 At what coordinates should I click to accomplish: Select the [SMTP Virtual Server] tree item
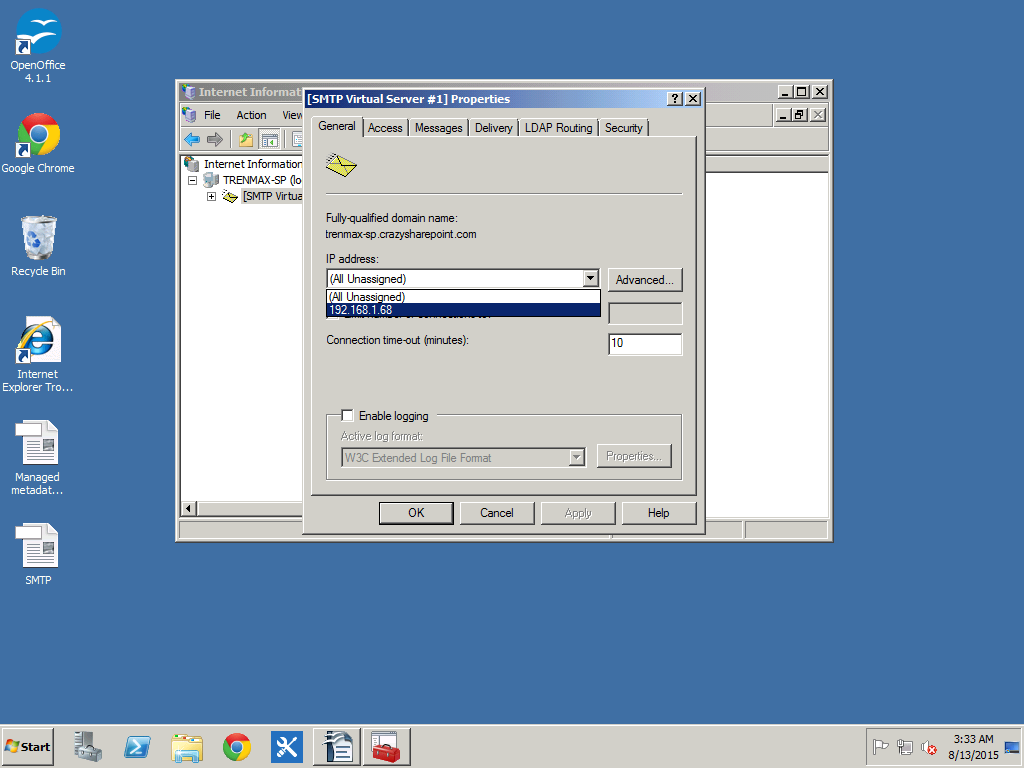272,196
